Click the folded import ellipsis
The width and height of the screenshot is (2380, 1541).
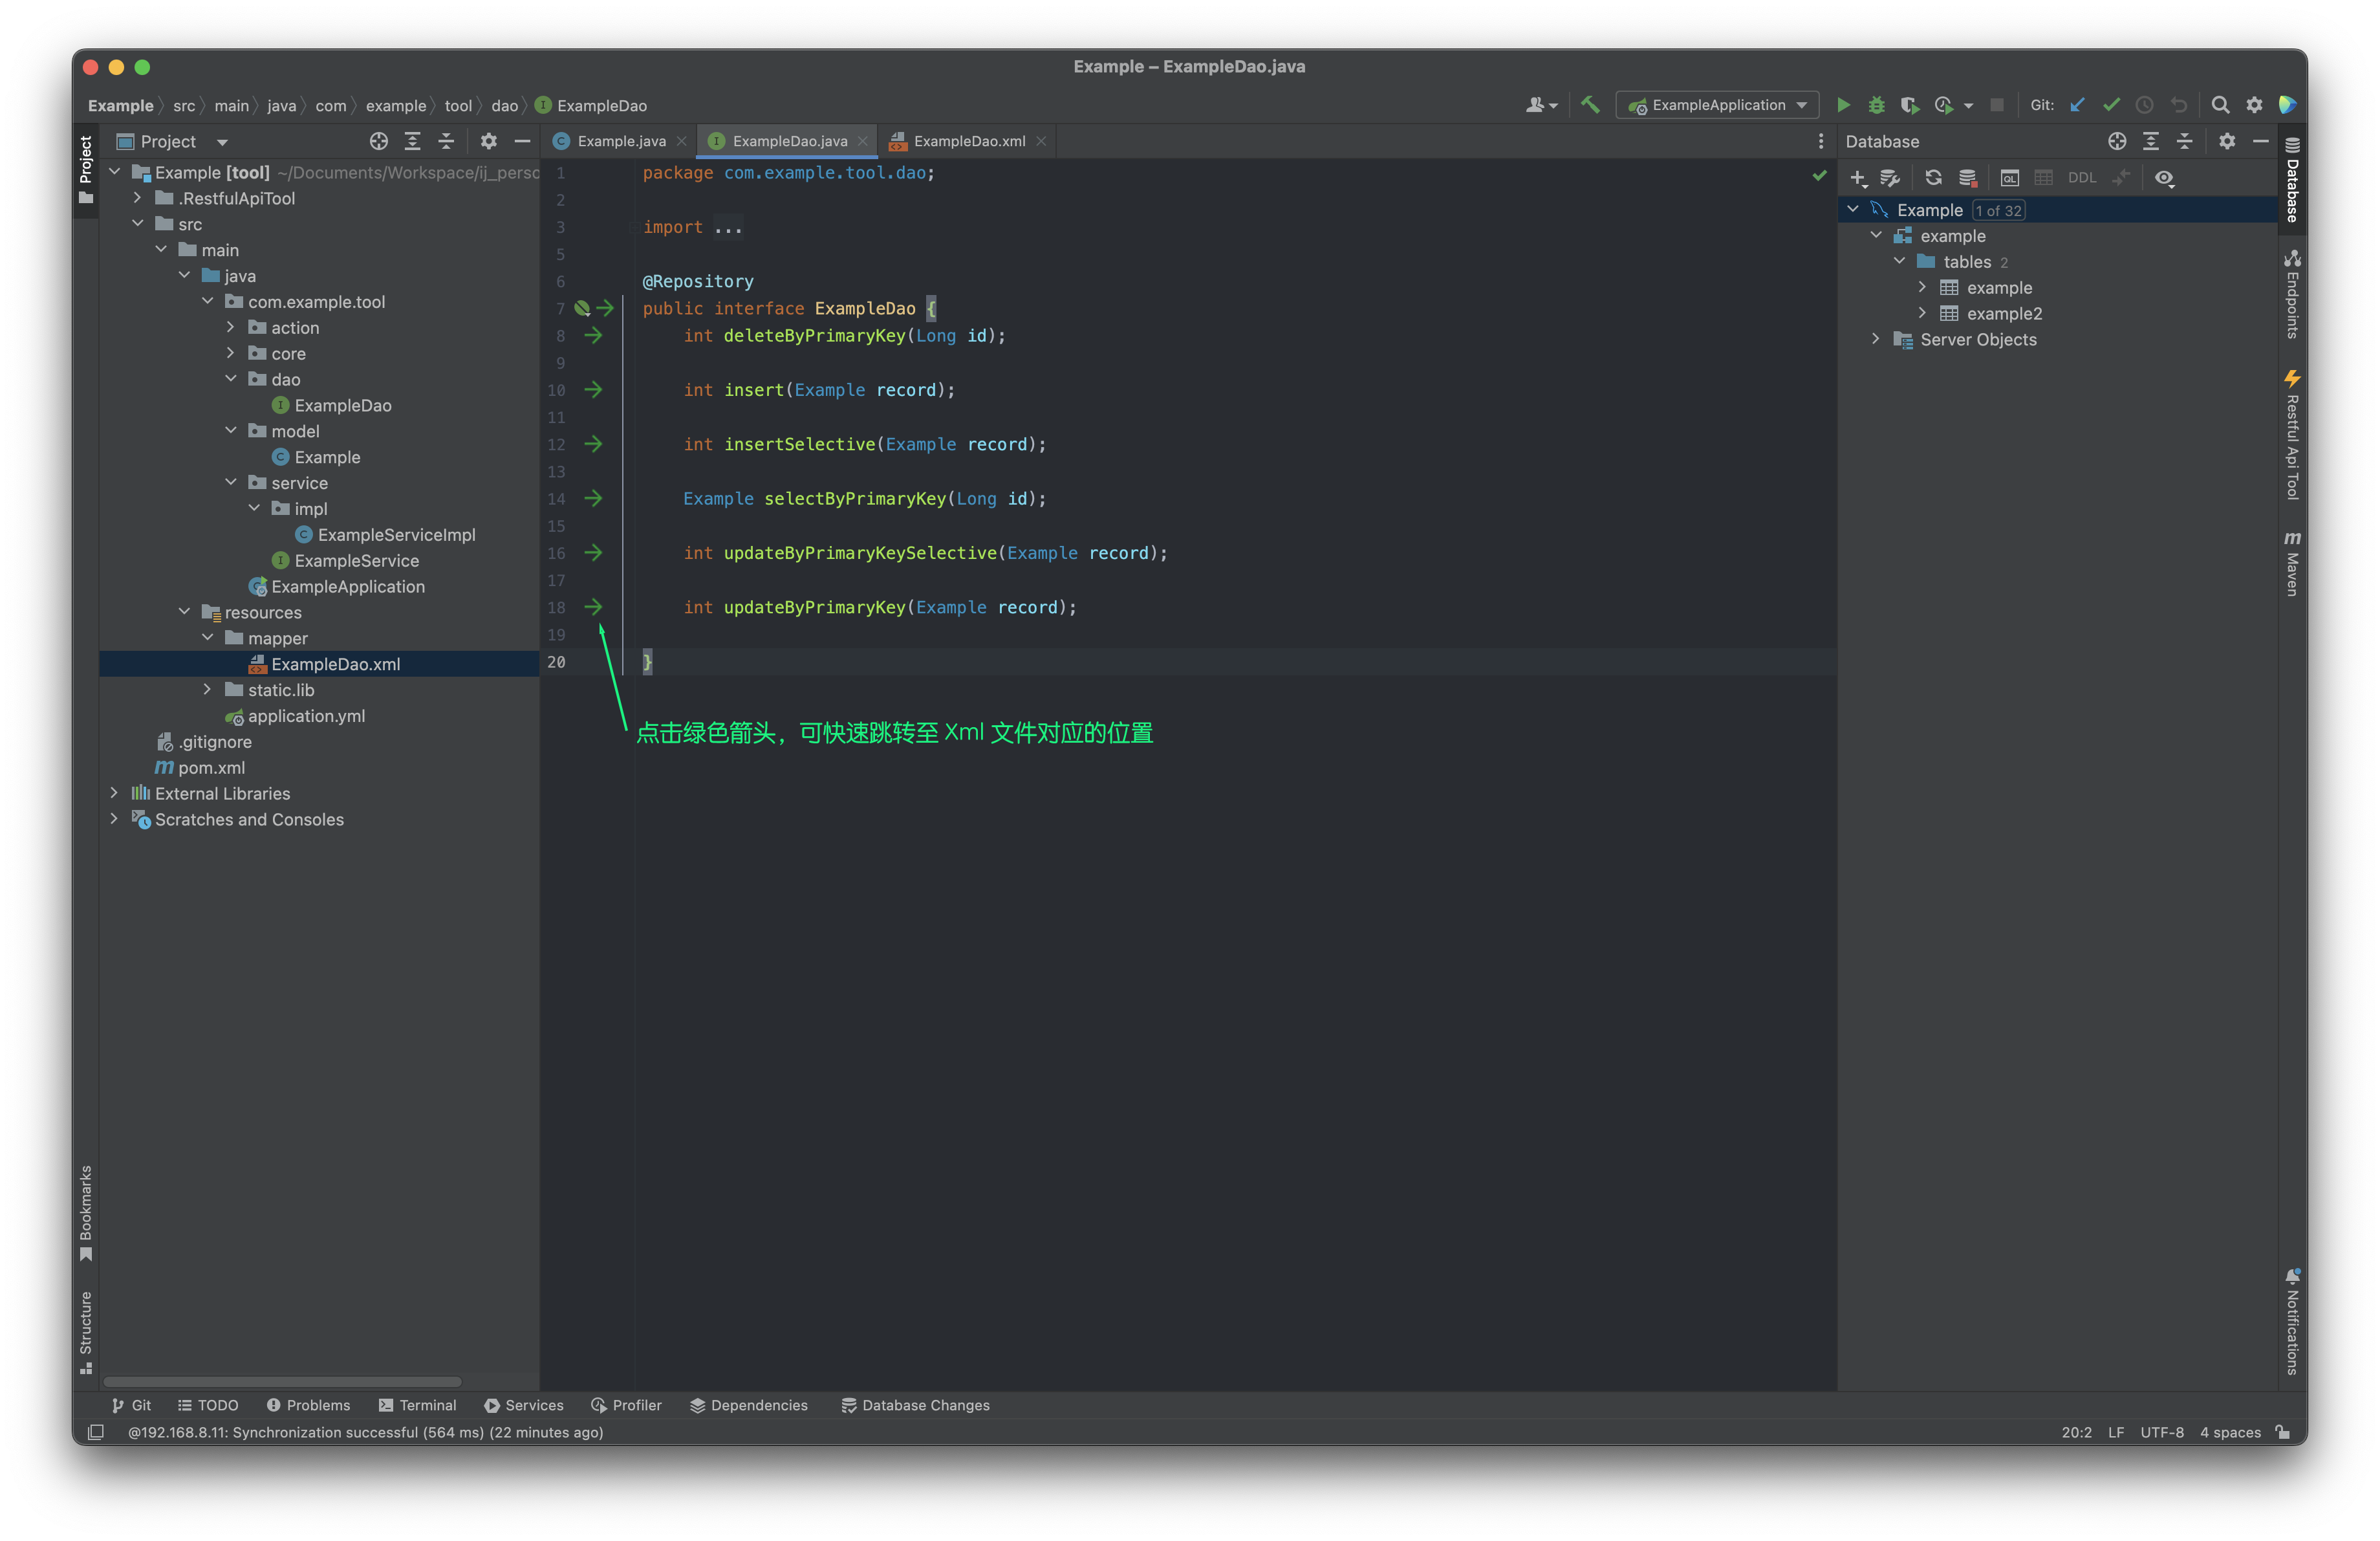click(x=728, y=228)
